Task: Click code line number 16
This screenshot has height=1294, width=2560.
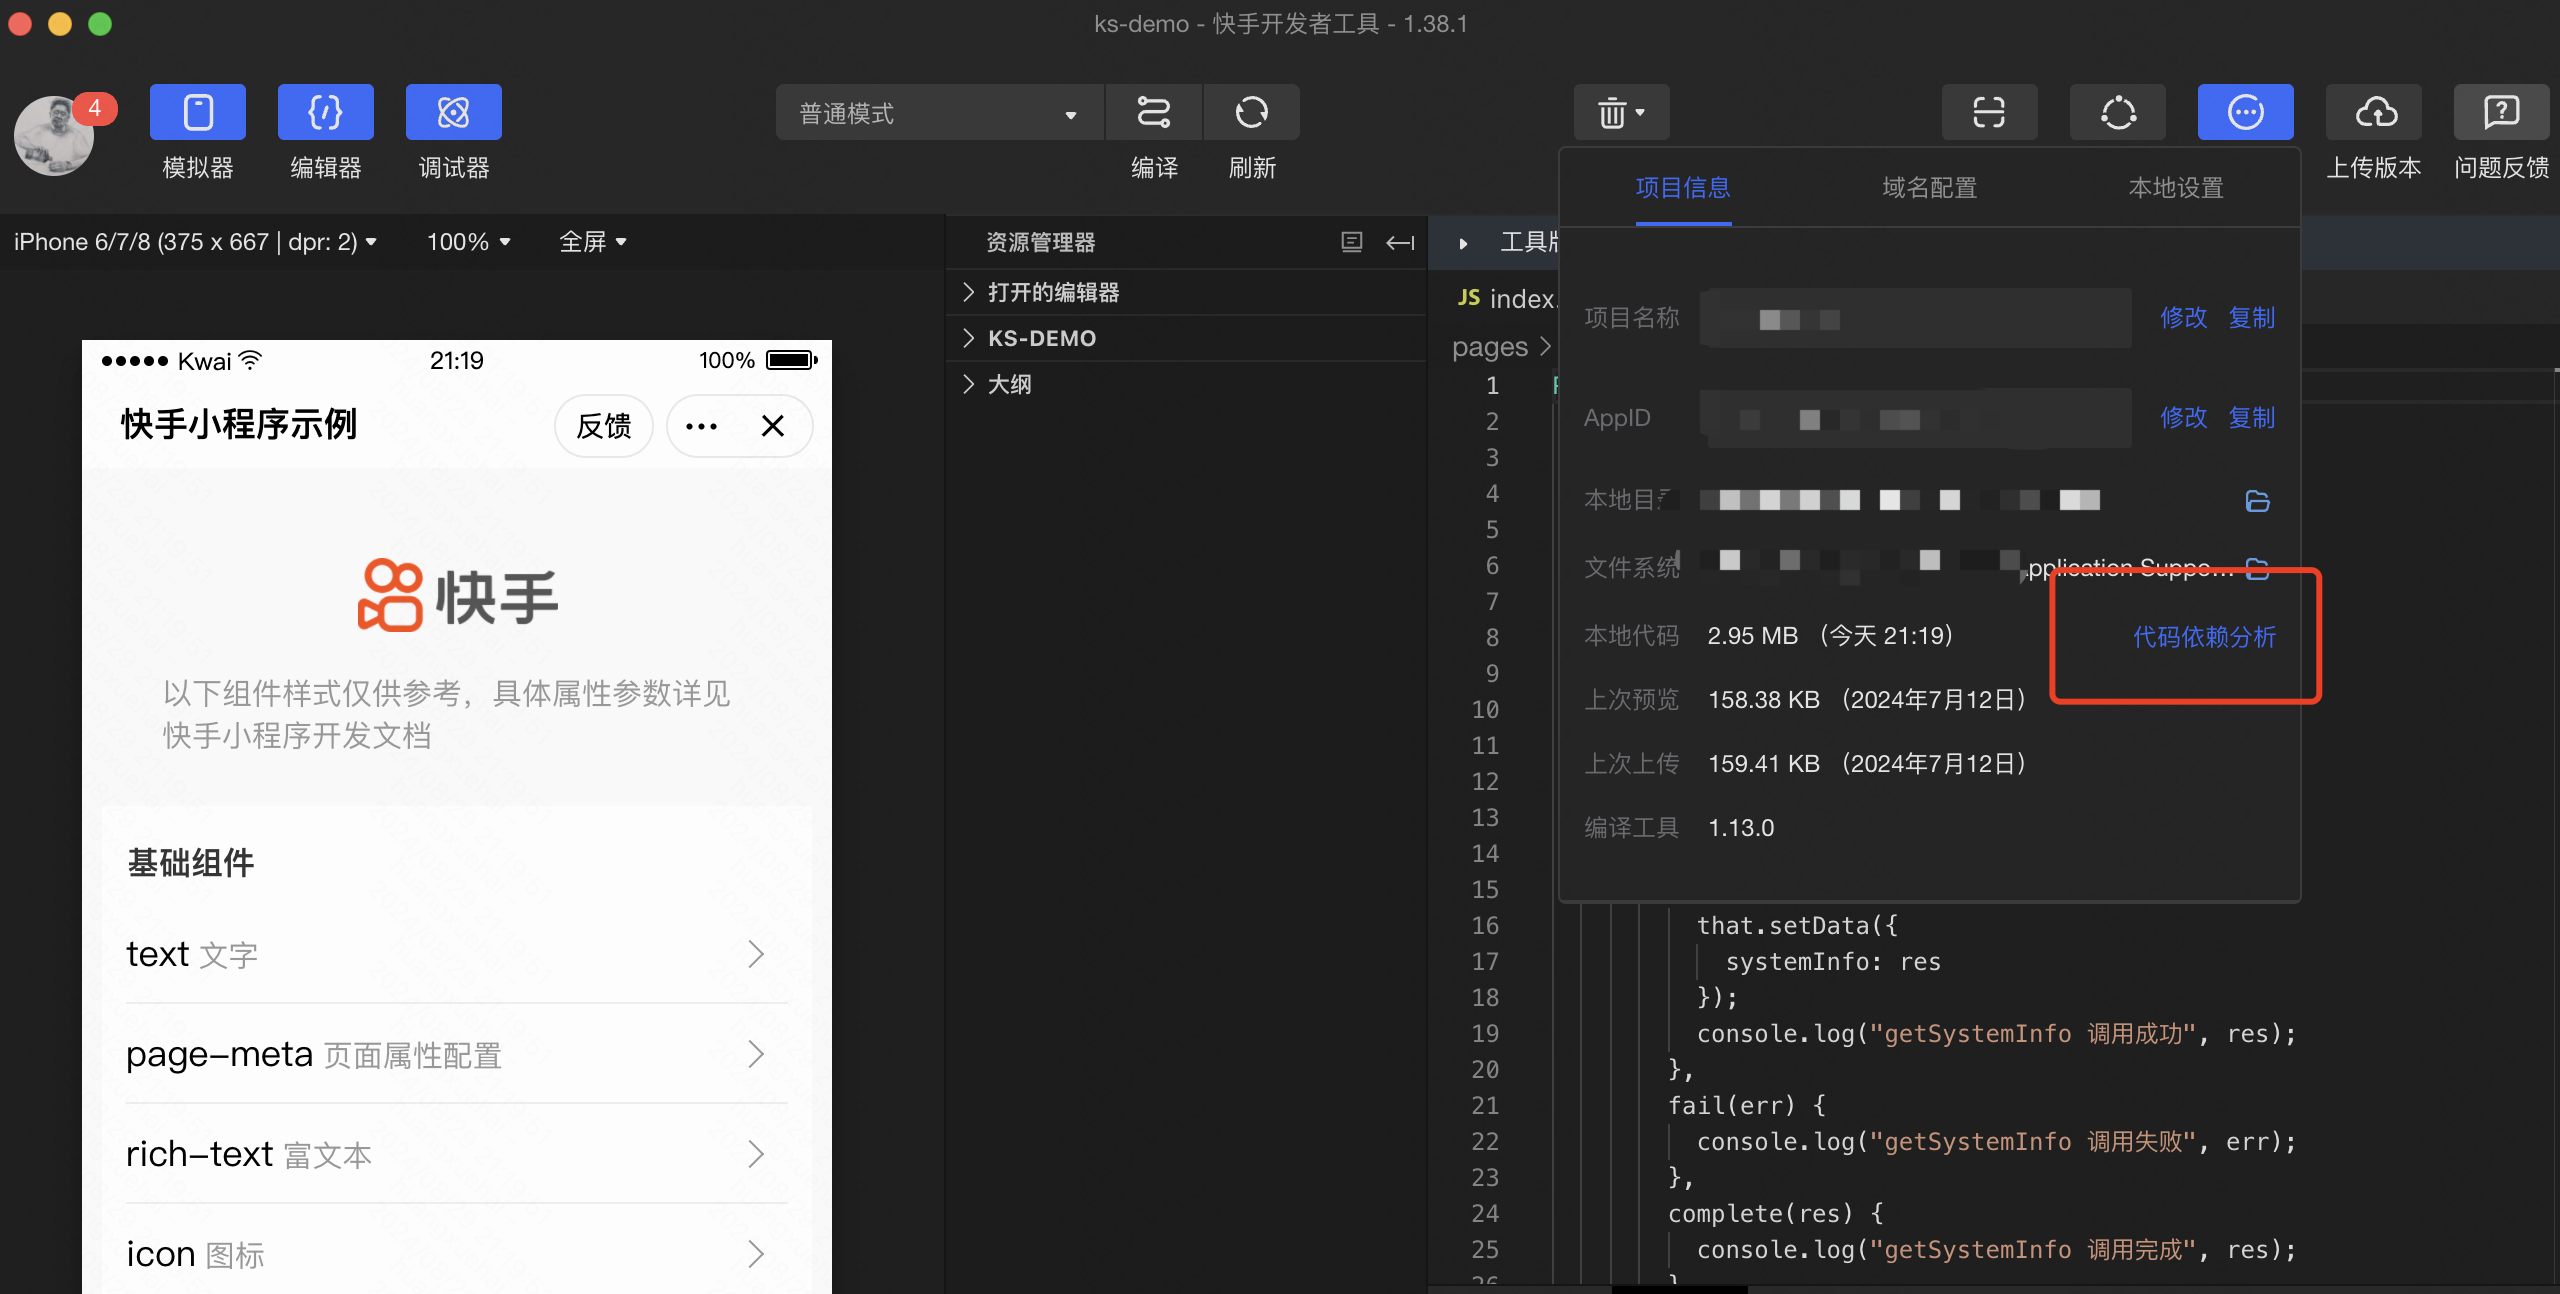Action: (x=1485, y=926)
